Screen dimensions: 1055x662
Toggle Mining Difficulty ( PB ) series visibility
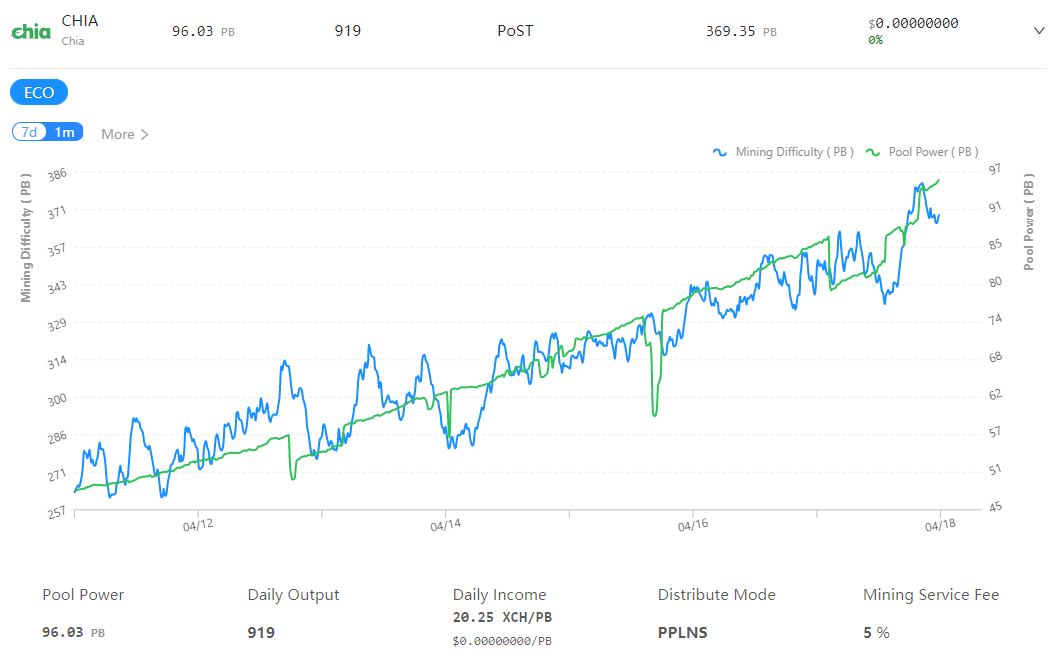point(794,152)
